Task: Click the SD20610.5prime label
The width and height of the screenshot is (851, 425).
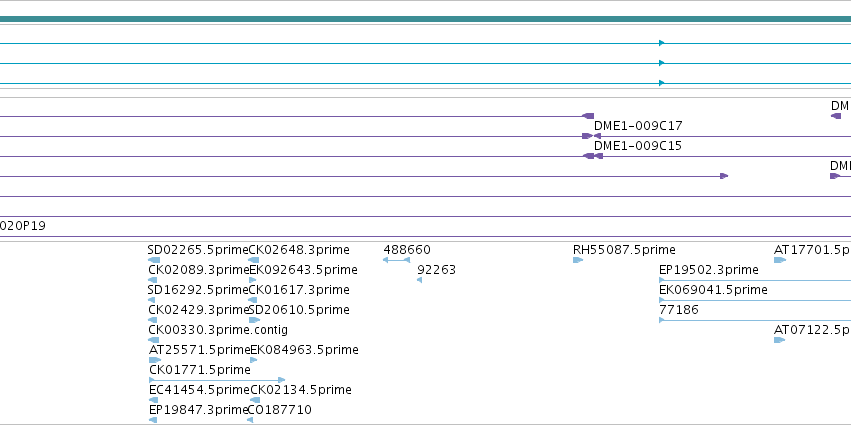Action: click(x=299, y=310)
